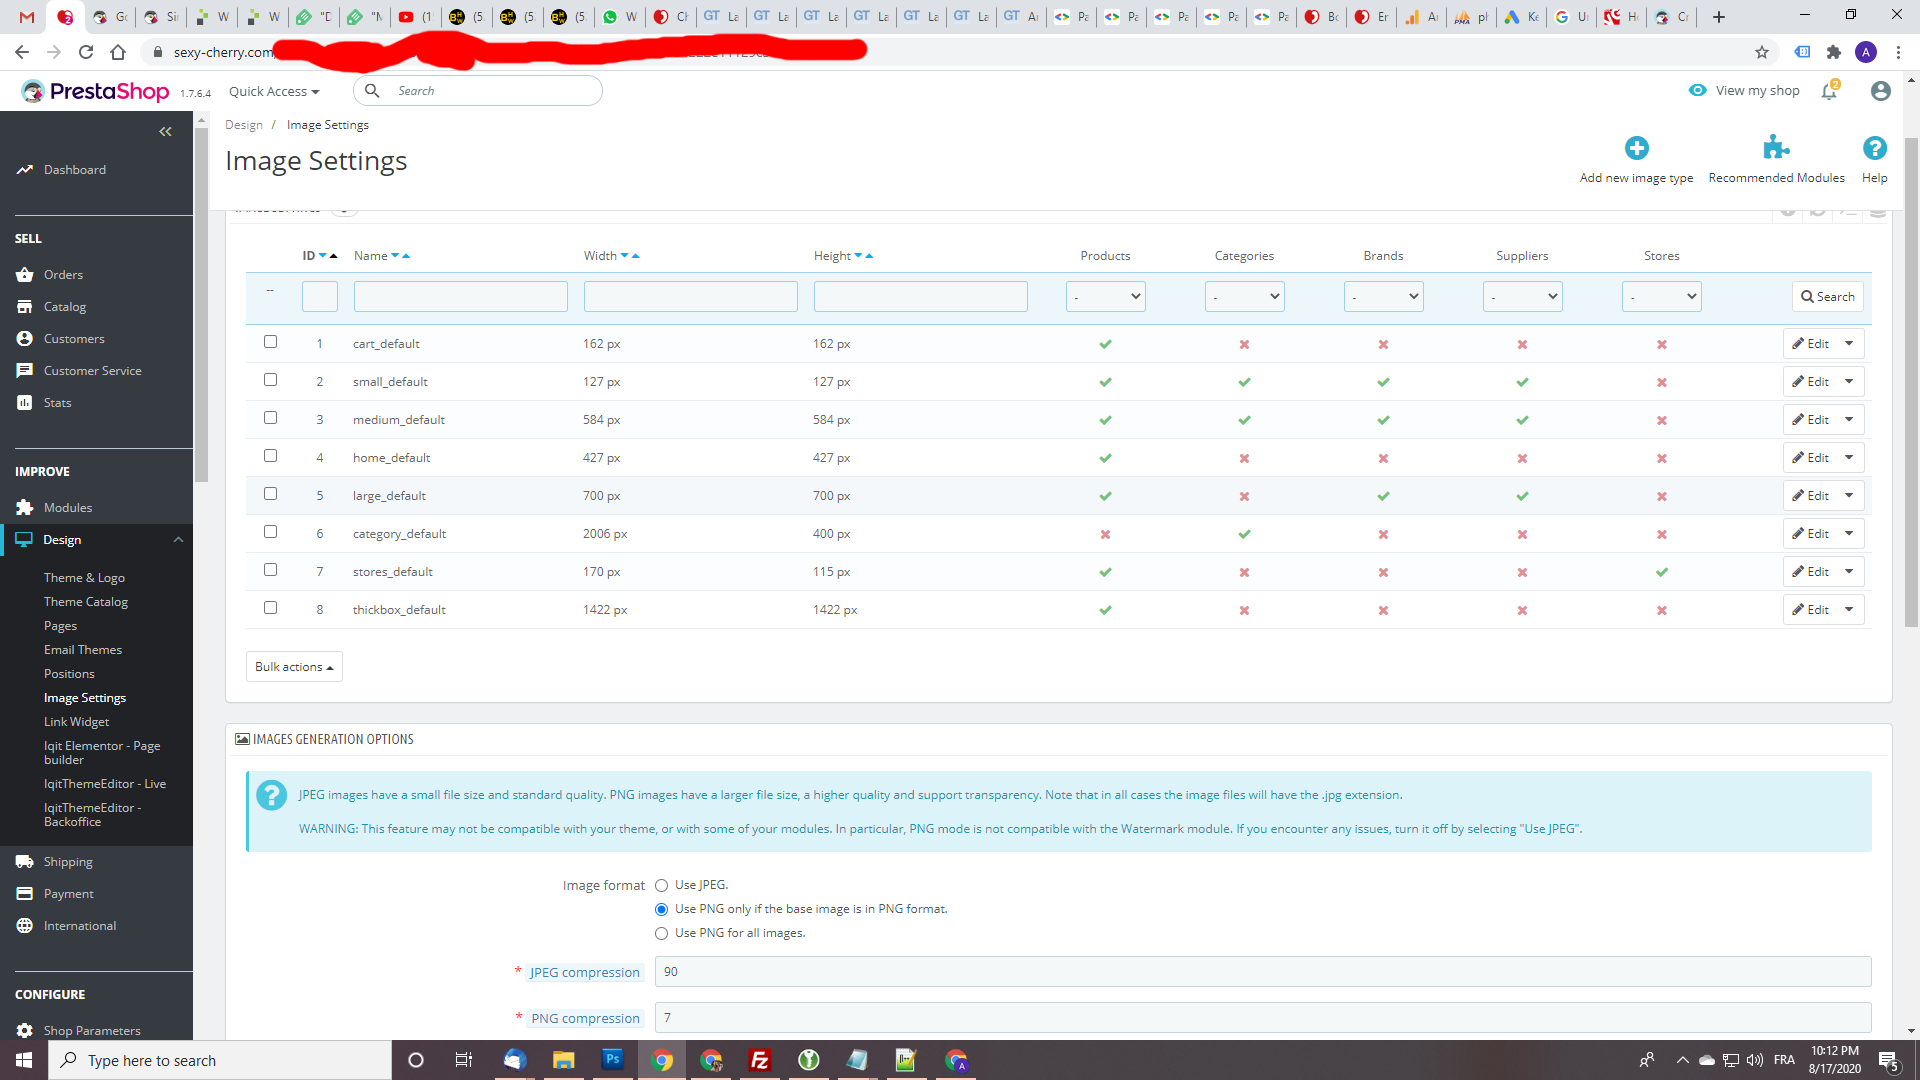Open FileZilla from the Windows taskbar
Image resolution: width=1920 pixels, height=1080 pixels.
pos(760,1060)
